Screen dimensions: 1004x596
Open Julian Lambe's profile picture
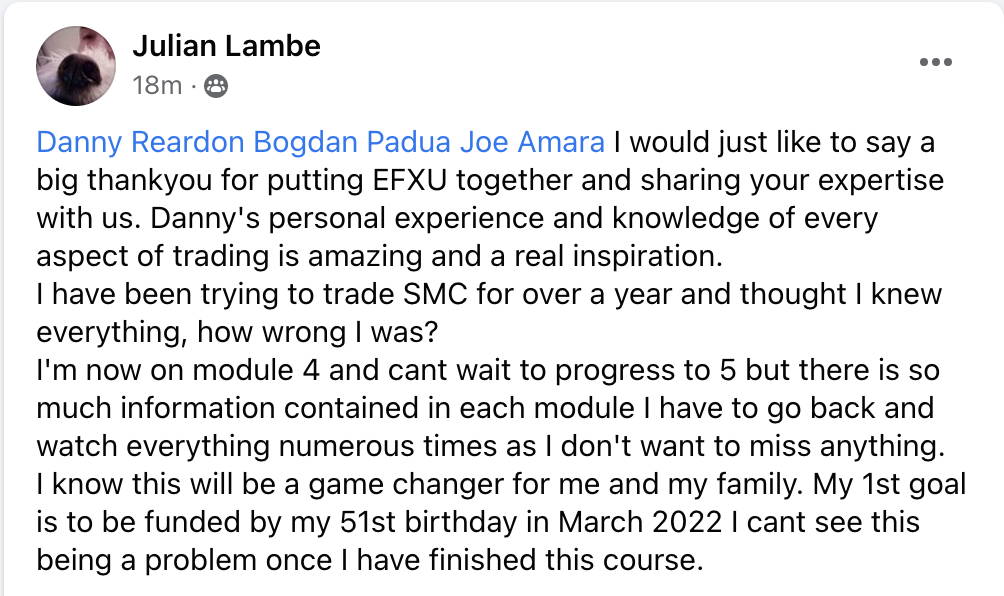pos(76,66)
